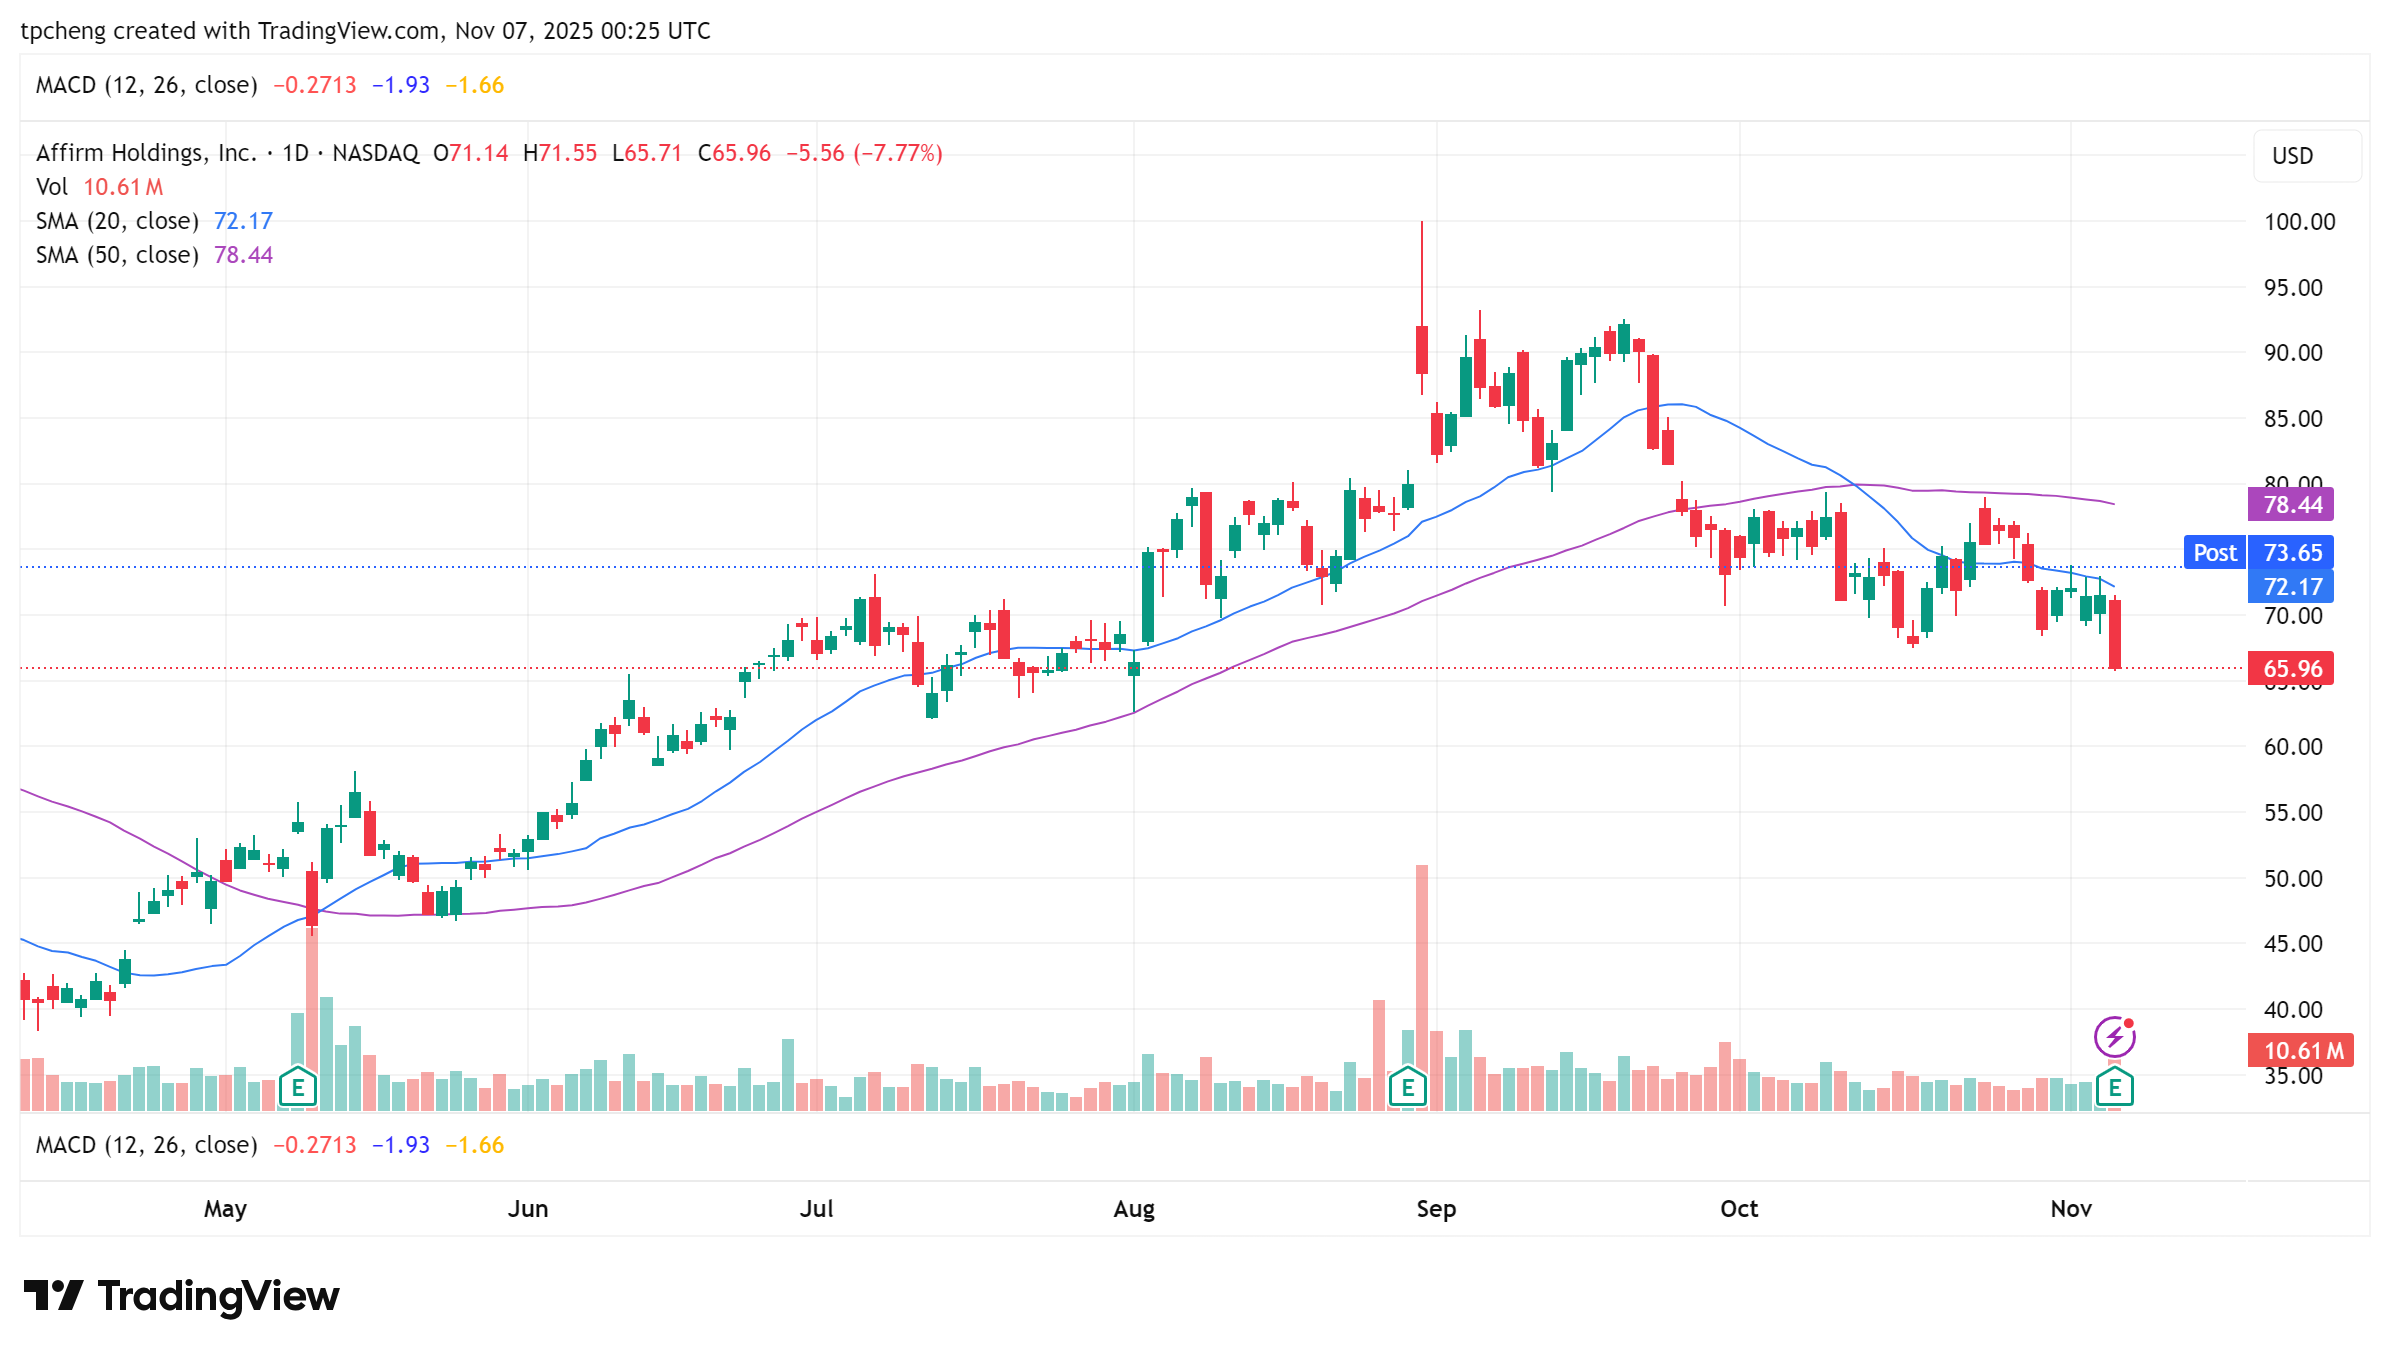Viewport: 2390px width, 1356px height.
Task: Click the red 65.96 last price label
Action: pyautogui.click(x=2291, y=668)
